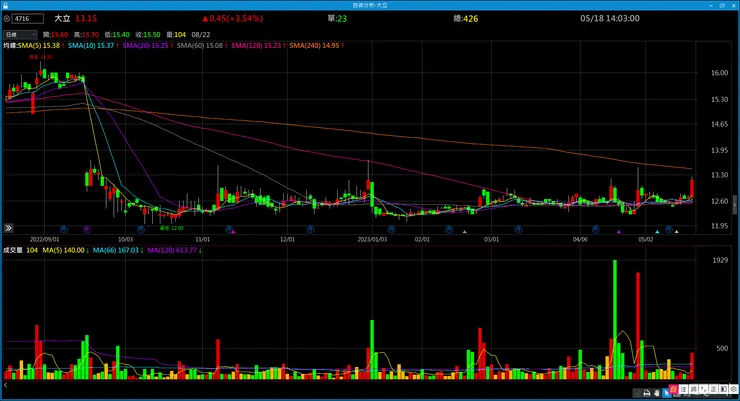Screen dimensions: 740x401
Task: Click the pink IME icon in the input bar
Action: tap(673, 389)
